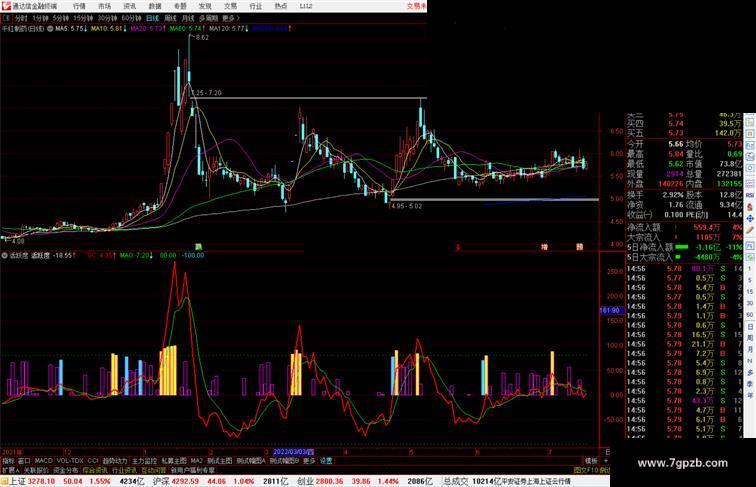This screenshot has width=756, height=487.
Task: Click the blue circle sidebar icon
Action: tap(750, 168)
